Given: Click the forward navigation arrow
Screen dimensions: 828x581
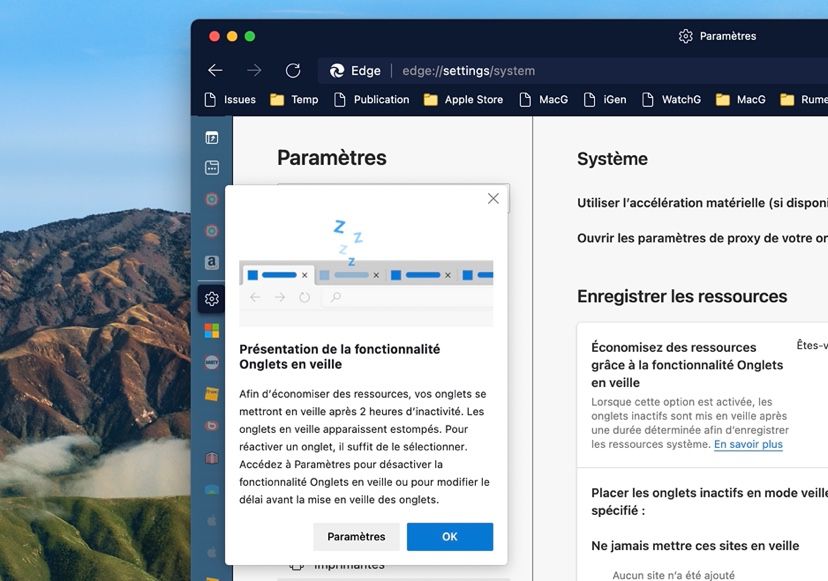Looking at the screenshot, I should 253,70.
